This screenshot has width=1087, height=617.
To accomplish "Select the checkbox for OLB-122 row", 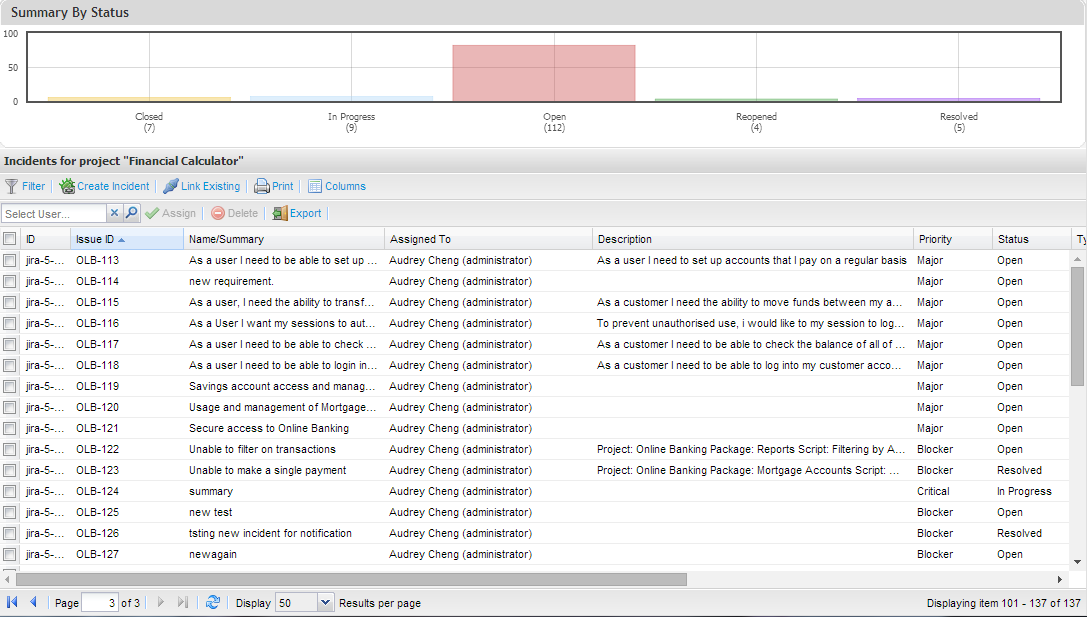I will 10,449.
